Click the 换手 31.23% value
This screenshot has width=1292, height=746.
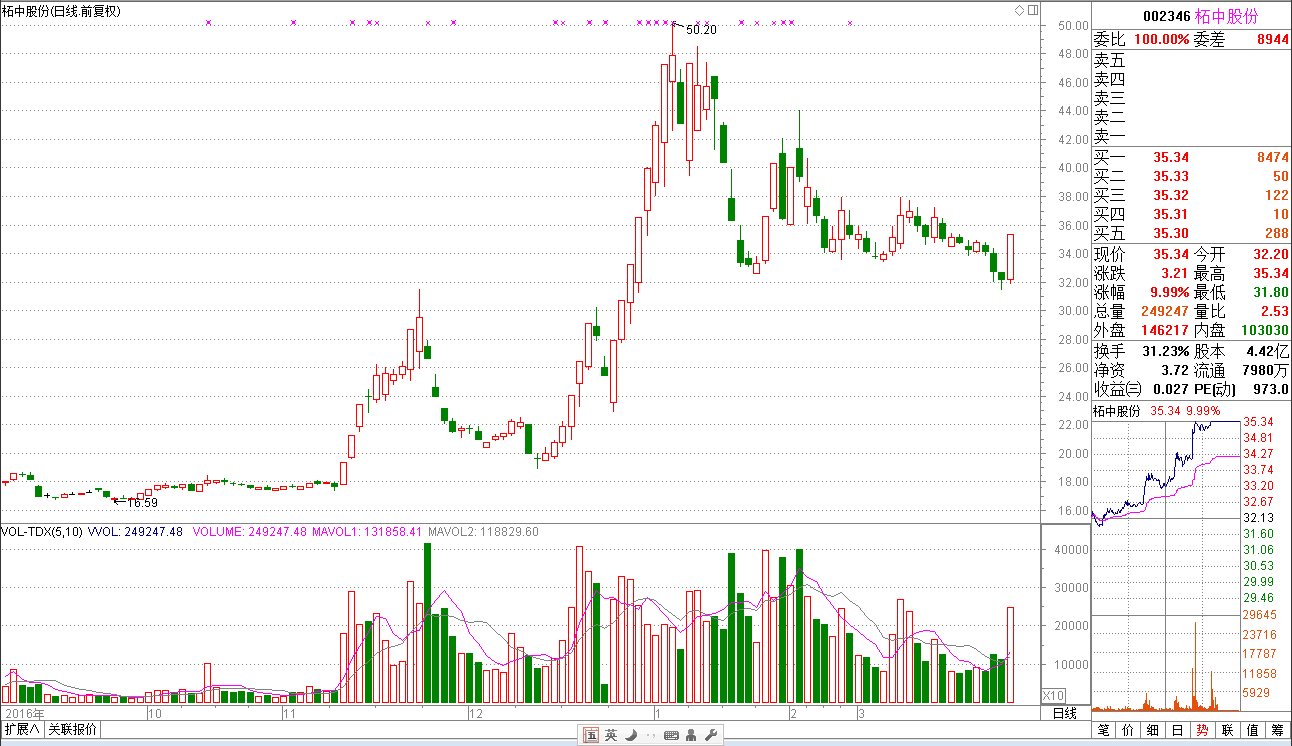[1167, 351]
